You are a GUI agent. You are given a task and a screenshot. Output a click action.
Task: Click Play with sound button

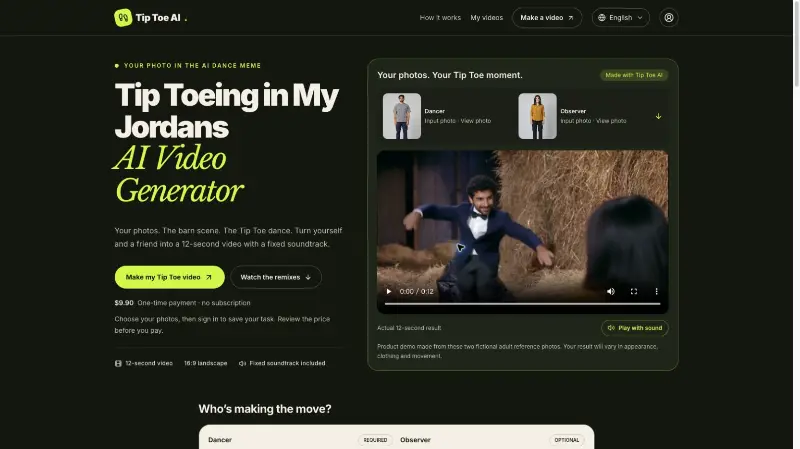[635, 328]
